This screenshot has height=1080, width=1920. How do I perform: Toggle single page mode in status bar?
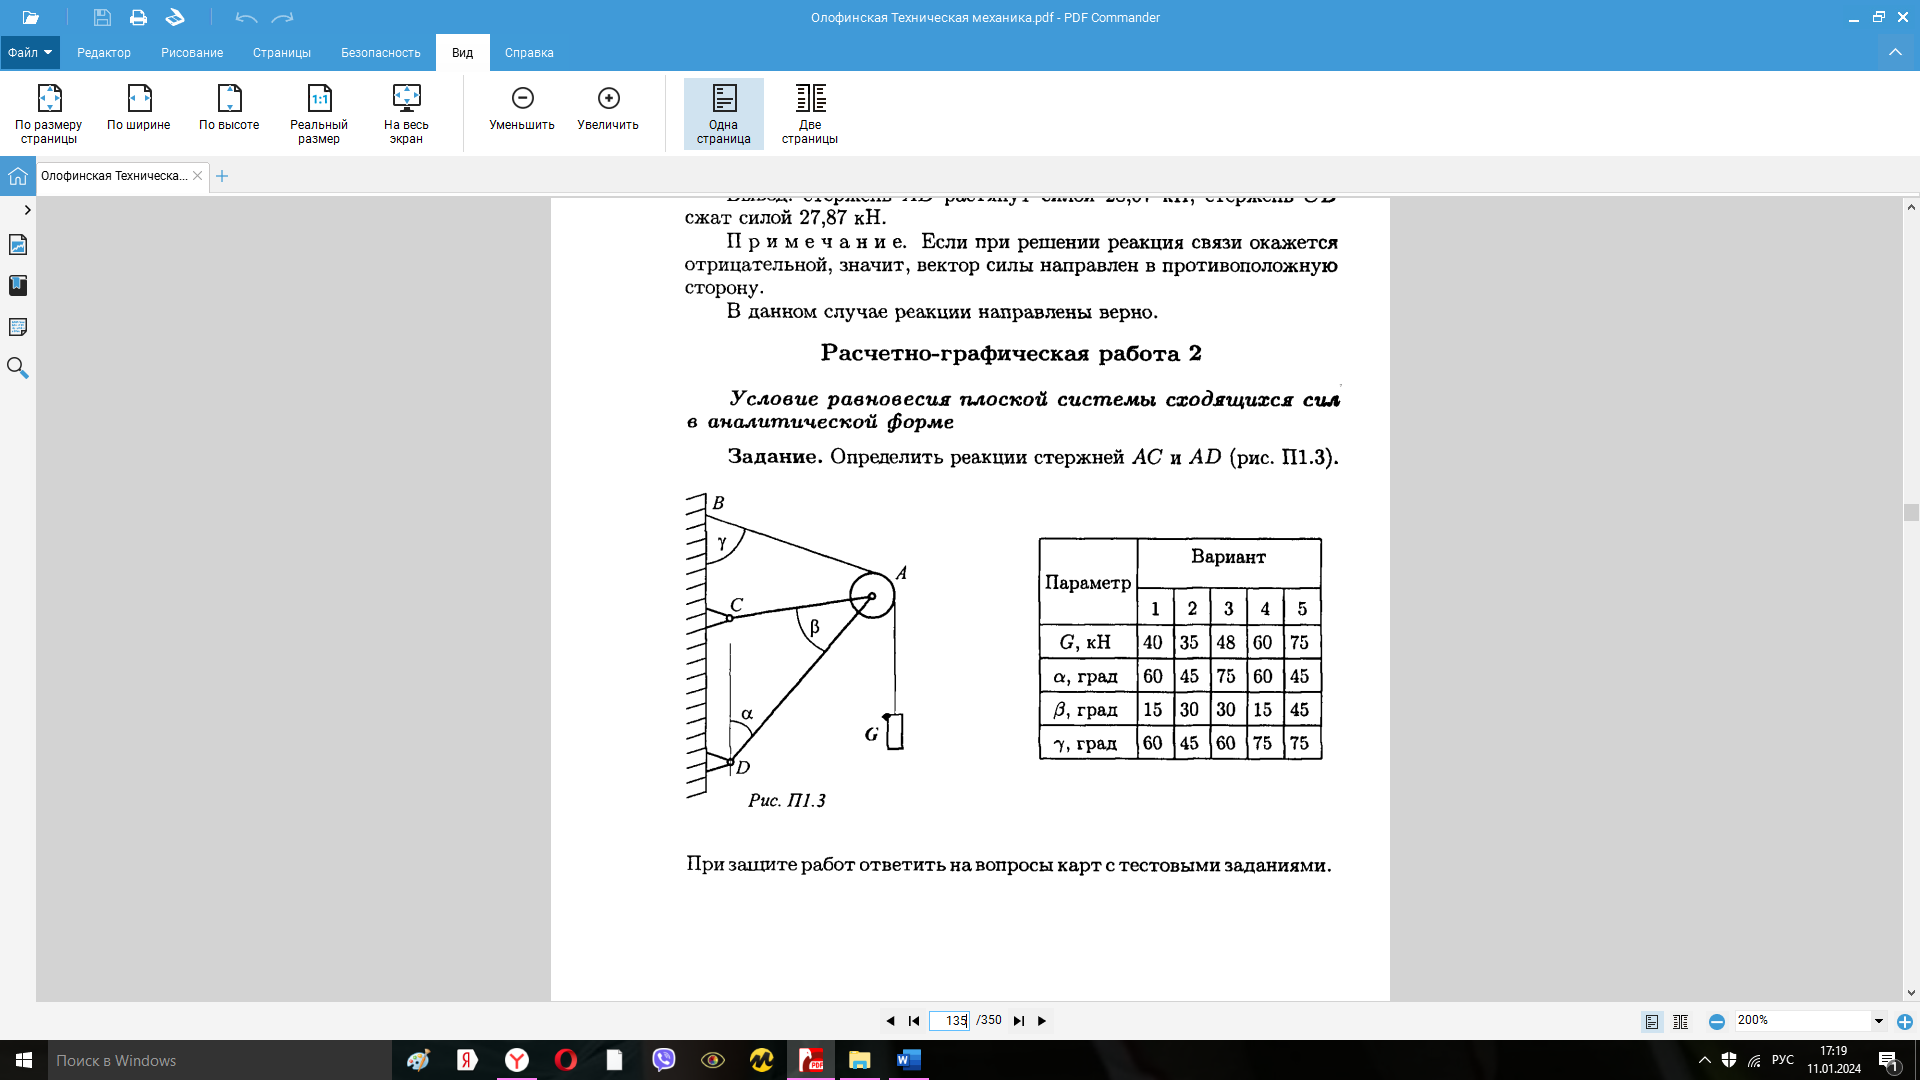1652,1021
